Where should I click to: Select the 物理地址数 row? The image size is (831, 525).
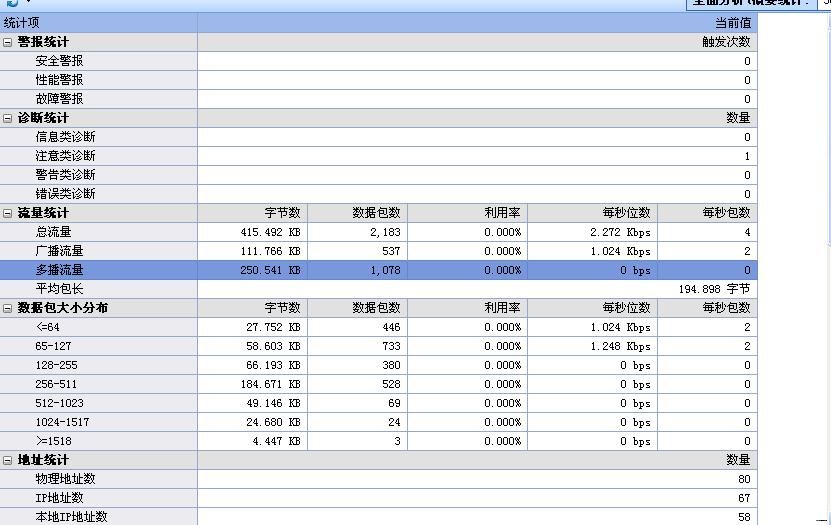66,479
